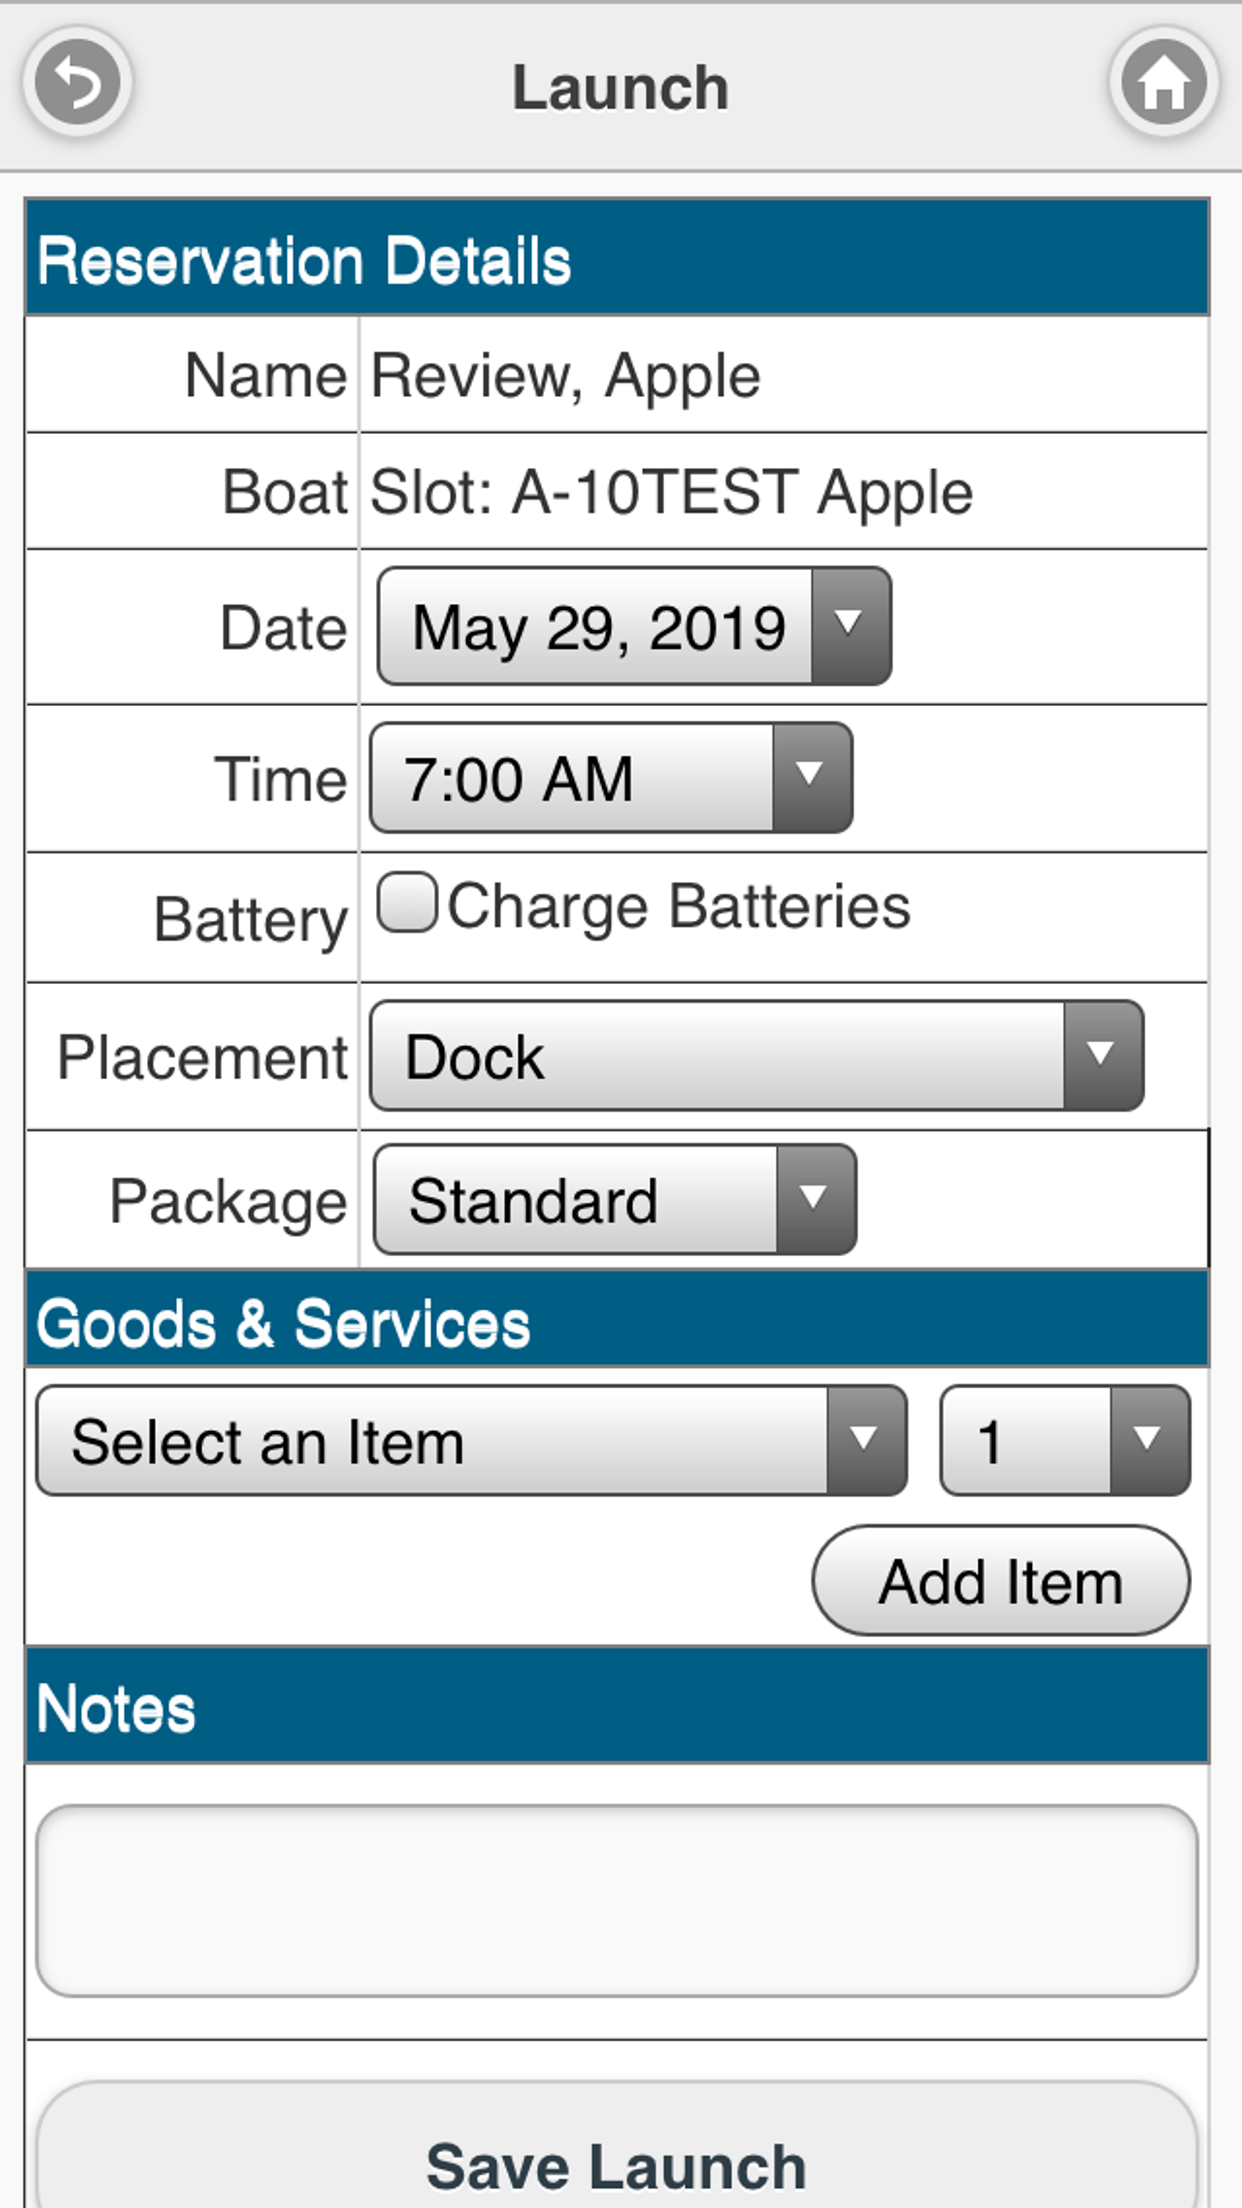Tap the back arrow icon
The width and height of the screenshot is (1242, 2208).
(78, 83)
